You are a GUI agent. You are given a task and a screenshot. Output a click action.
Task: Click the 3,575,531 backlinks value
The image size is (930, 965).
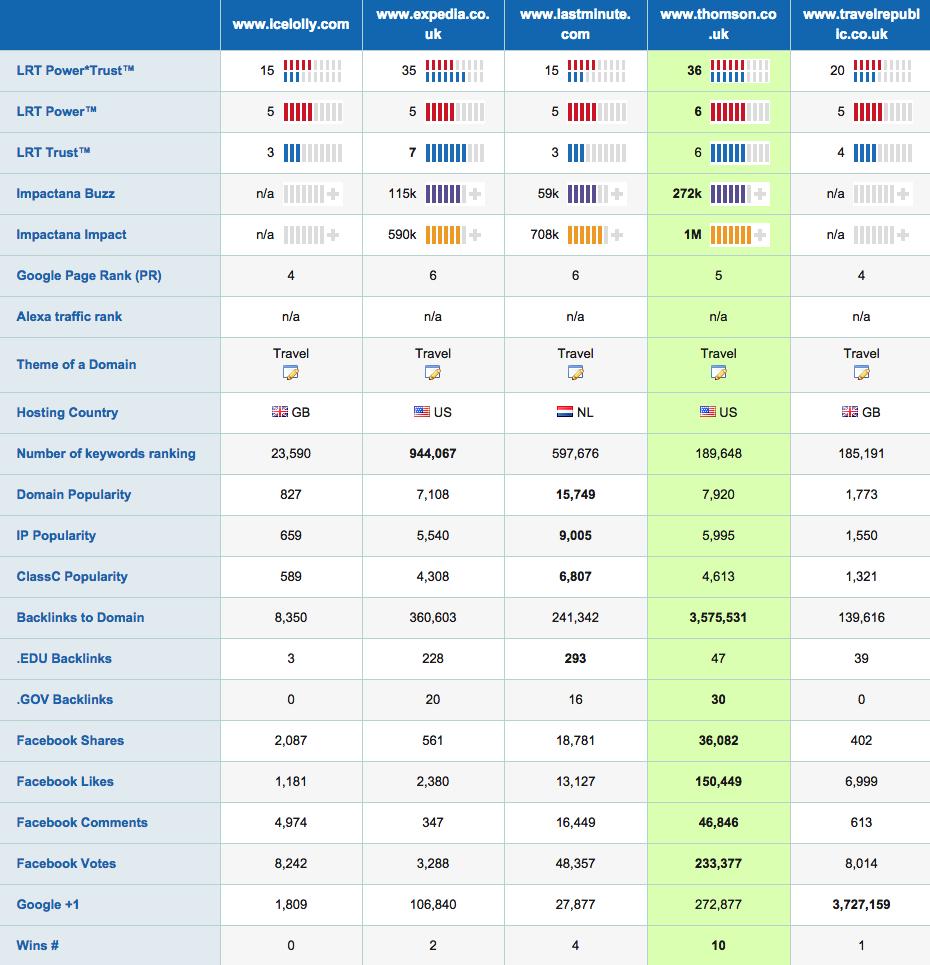pyautogui.click(x=718, y=617)
